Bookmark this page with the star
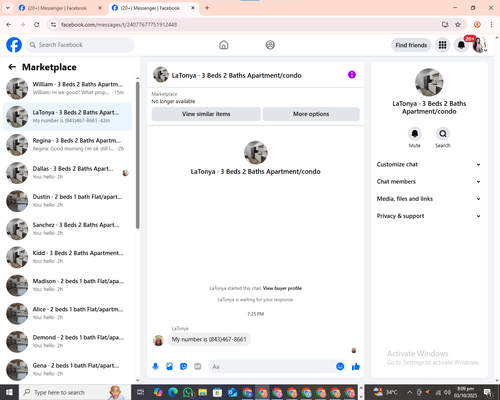Viewport: 500px width, 400px height. (458, 24)
